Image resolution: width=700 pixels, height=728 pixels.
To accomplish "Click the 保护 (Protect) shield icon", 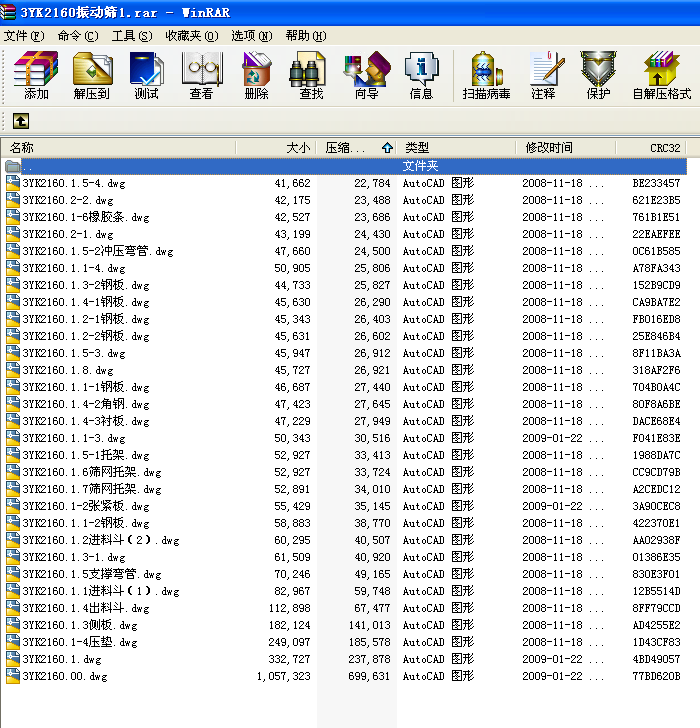I will 598,76.
